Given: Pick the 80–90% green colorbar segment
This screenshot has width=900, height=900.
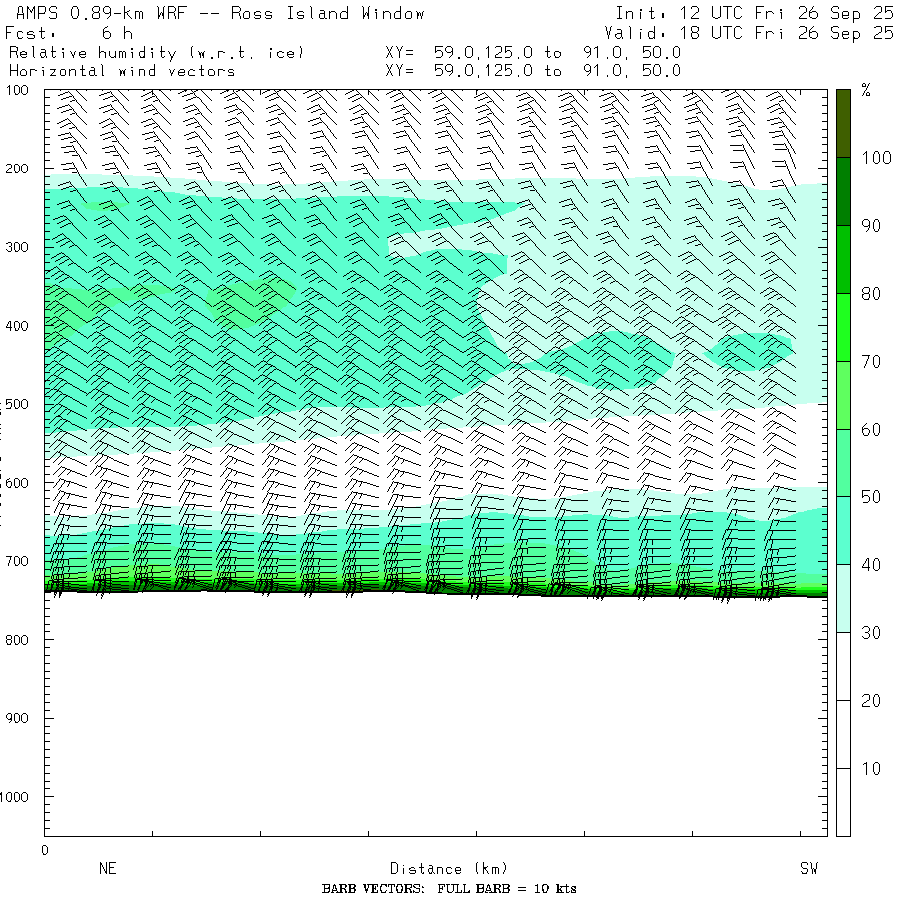Looking at the screenshot, I should pyautogui.click(x=843, y=259).
